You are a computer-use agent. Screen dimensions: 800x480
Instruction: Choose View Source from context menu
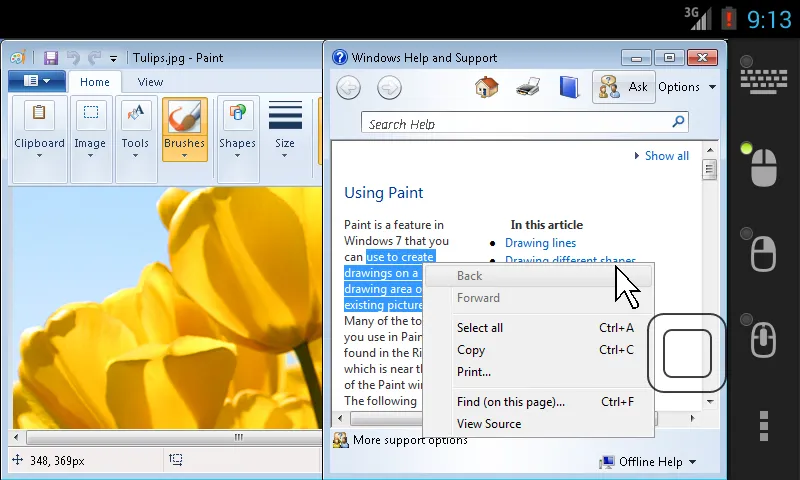(x=540, y=424)
